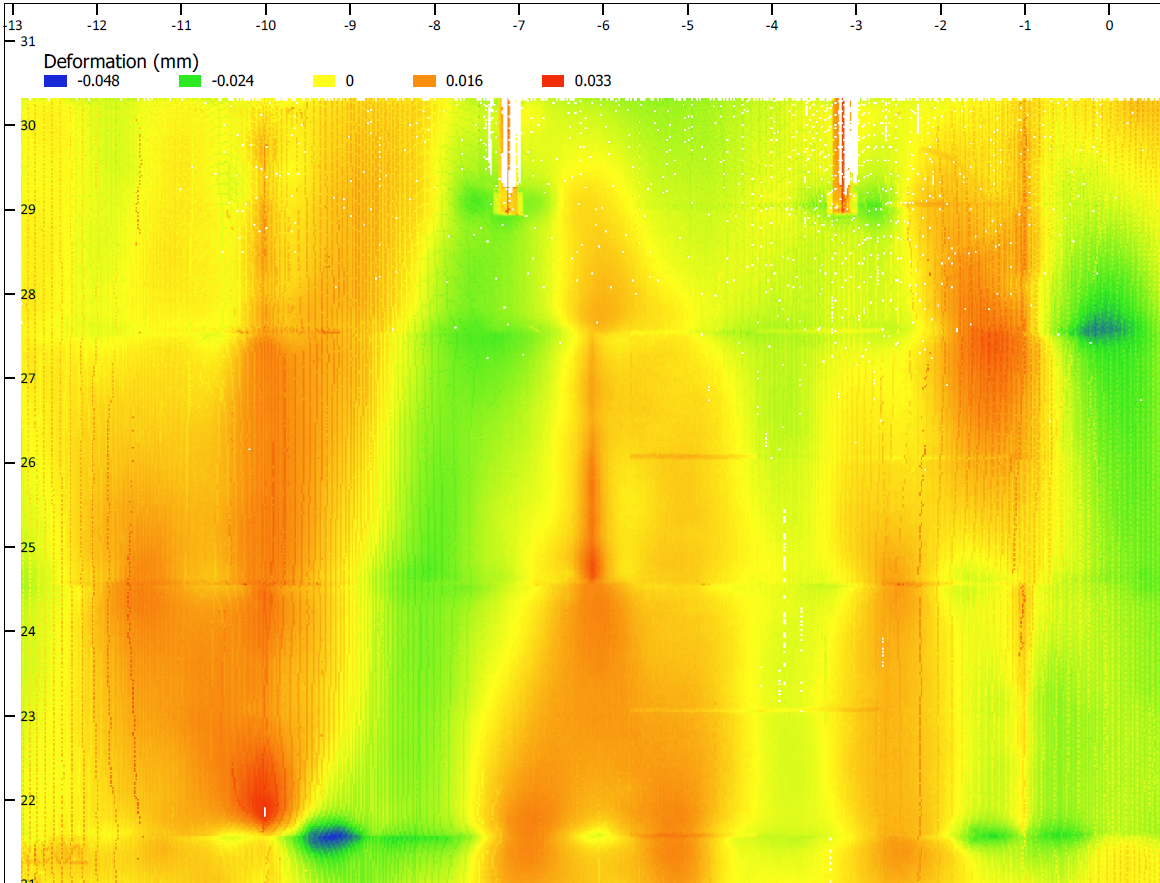Click the blue -0.048 legend swatch
The width and height of the screenshot is (1160, 883).
point(55,81)
